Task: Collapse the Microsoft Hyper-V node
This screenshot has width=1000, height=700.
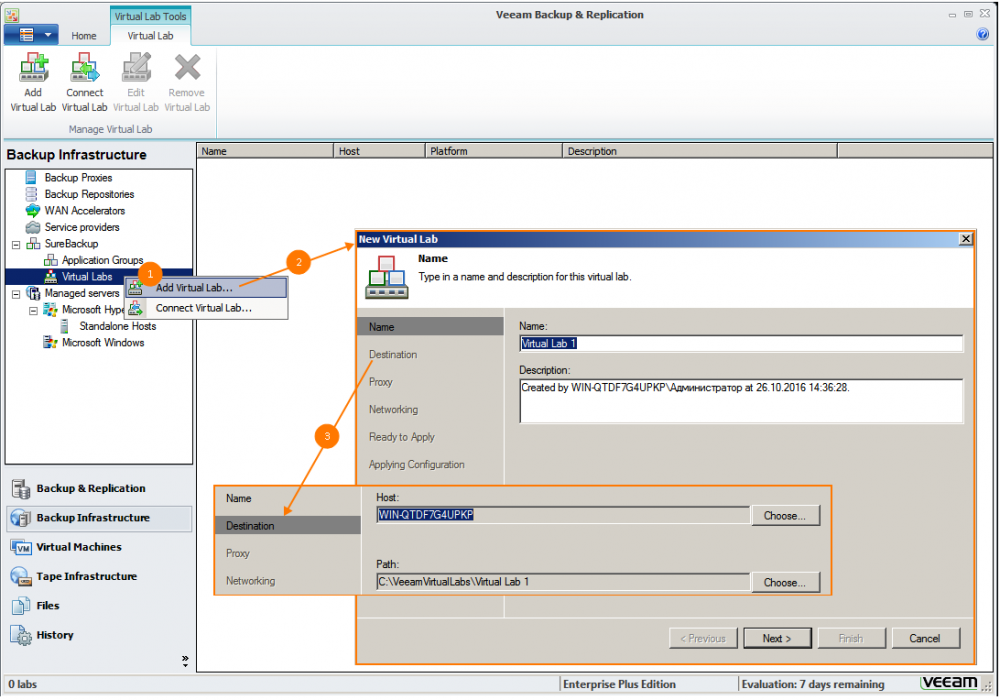Action: pos(33,310)
